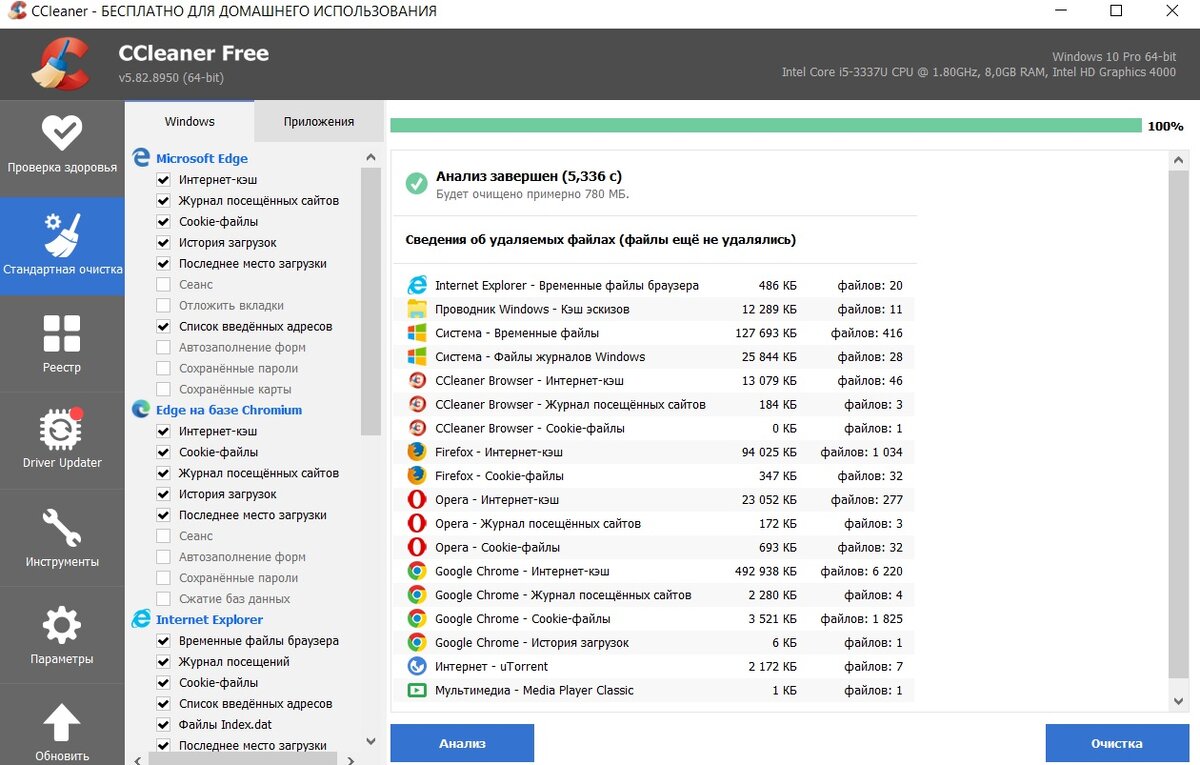The width and height of the screenshot is (1200, 765).
Task: Click Chrome icon in История загрузок row
Action: [x=417, y=642]
